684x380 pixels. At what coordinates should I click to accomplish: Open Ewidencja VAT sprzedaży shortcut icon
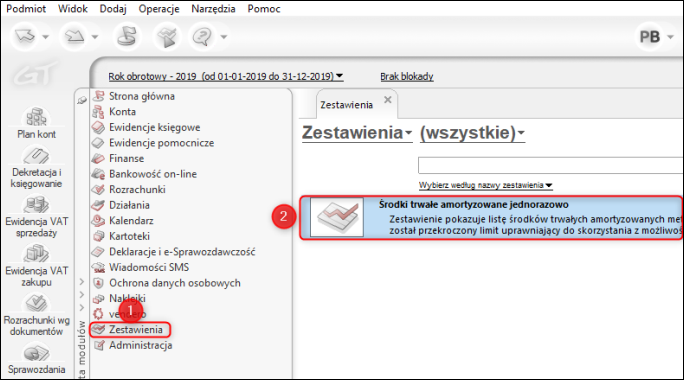click(37, 205)
